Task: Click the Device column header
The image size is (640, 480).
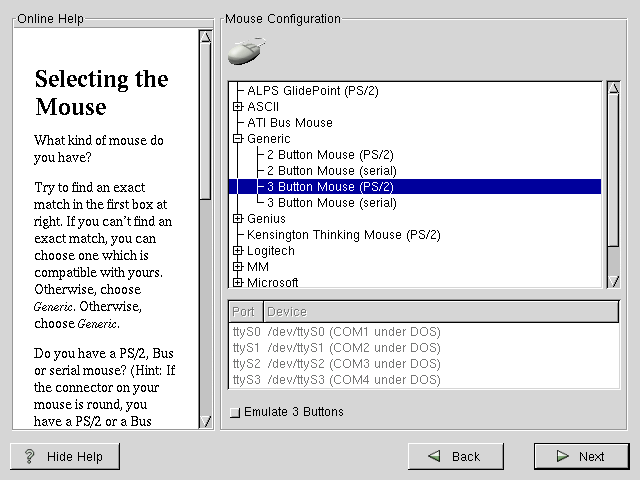Action: tap(440, 312)
